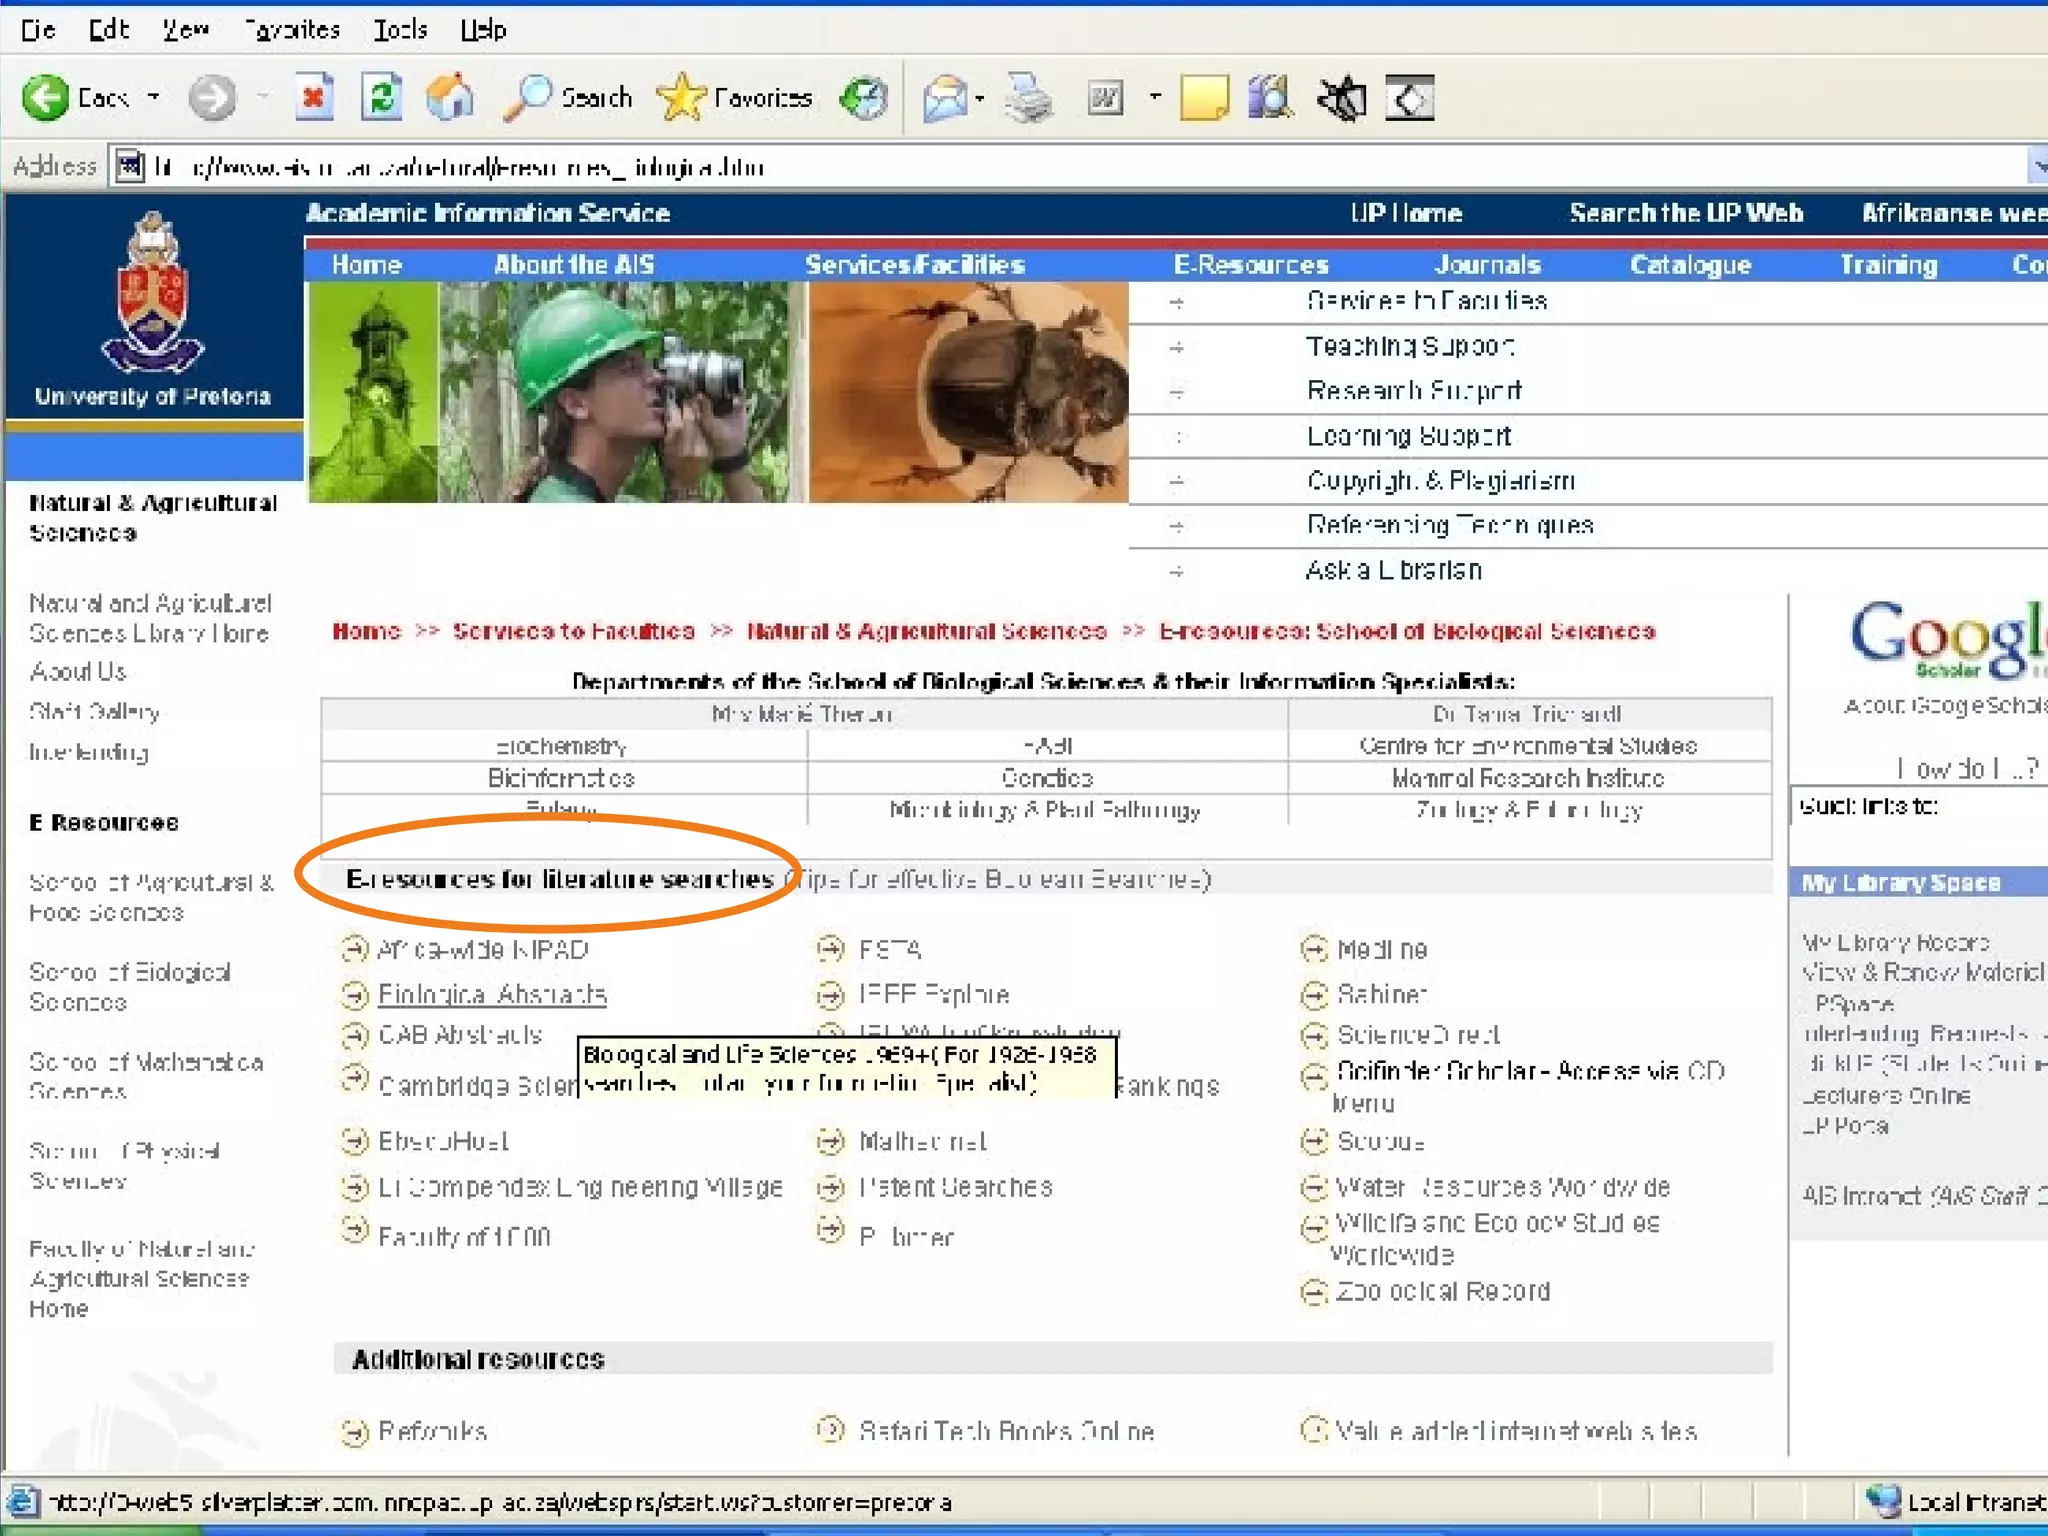This screenshot has width=2048, height=1536.
Task: Open the Favorites menu
Action: 292,30
